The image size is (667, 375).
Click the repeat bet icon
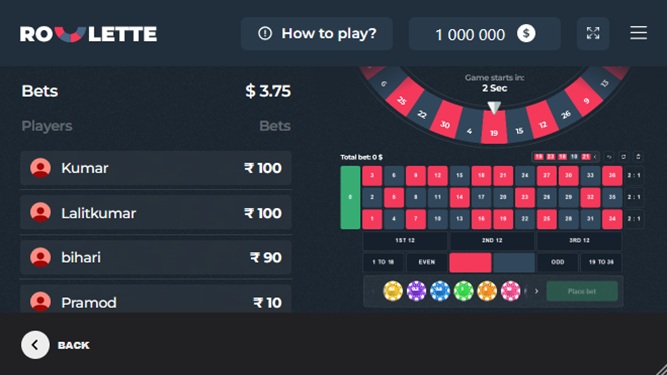point(624,157)
